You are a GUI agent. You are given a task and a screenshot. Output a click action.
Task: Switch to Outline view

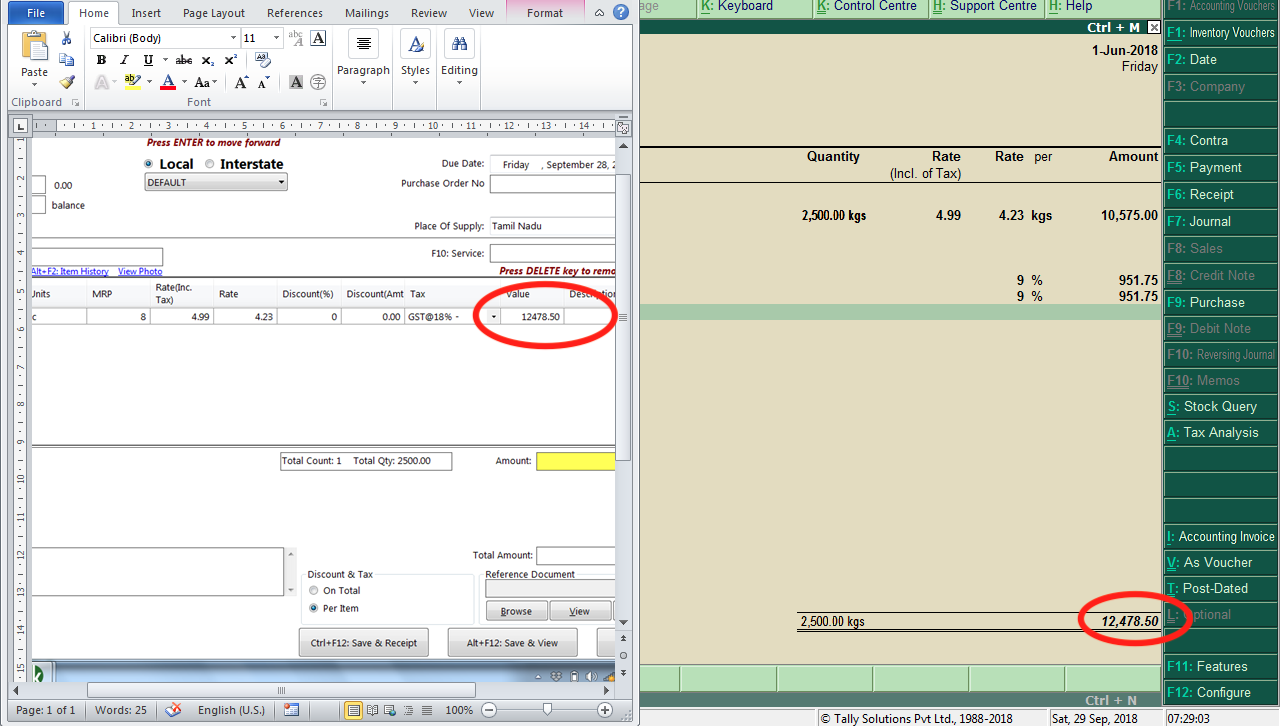coord(409,710)
